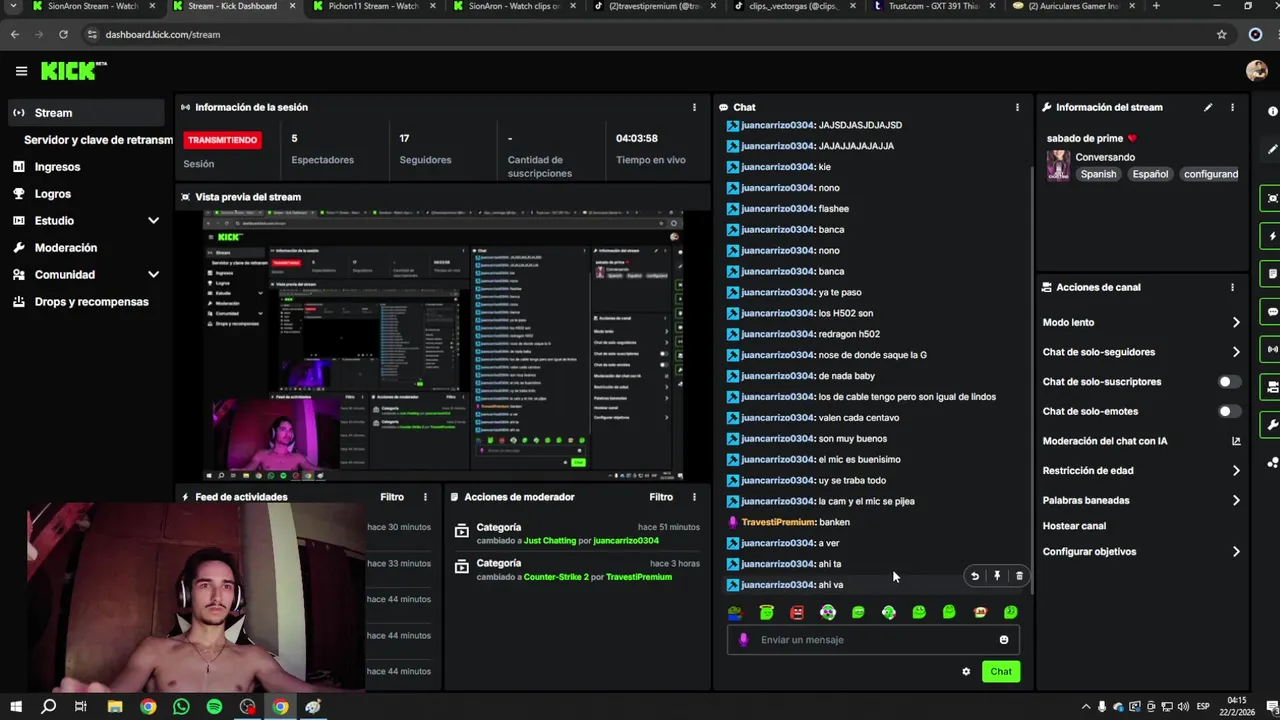Click the green Chat send button
Screen dimensions: 1280x720
[x=1001, y=672]
